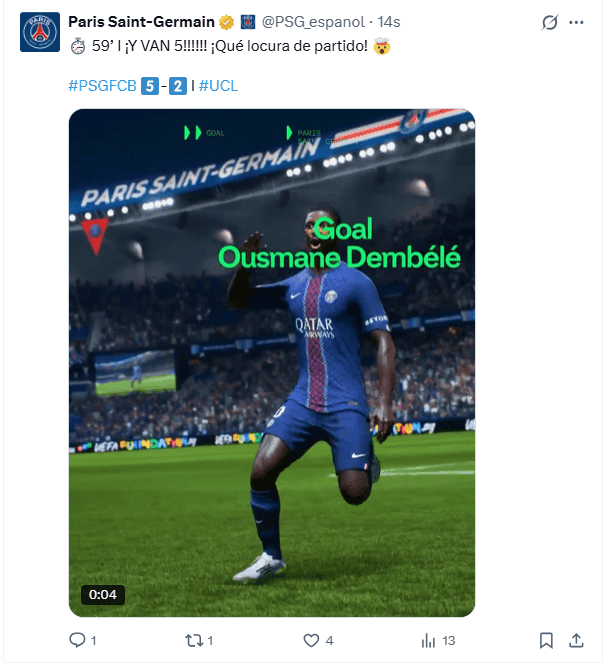Bookmark this post
Viewport: 606px width, 663px height.
click(546, 641)
